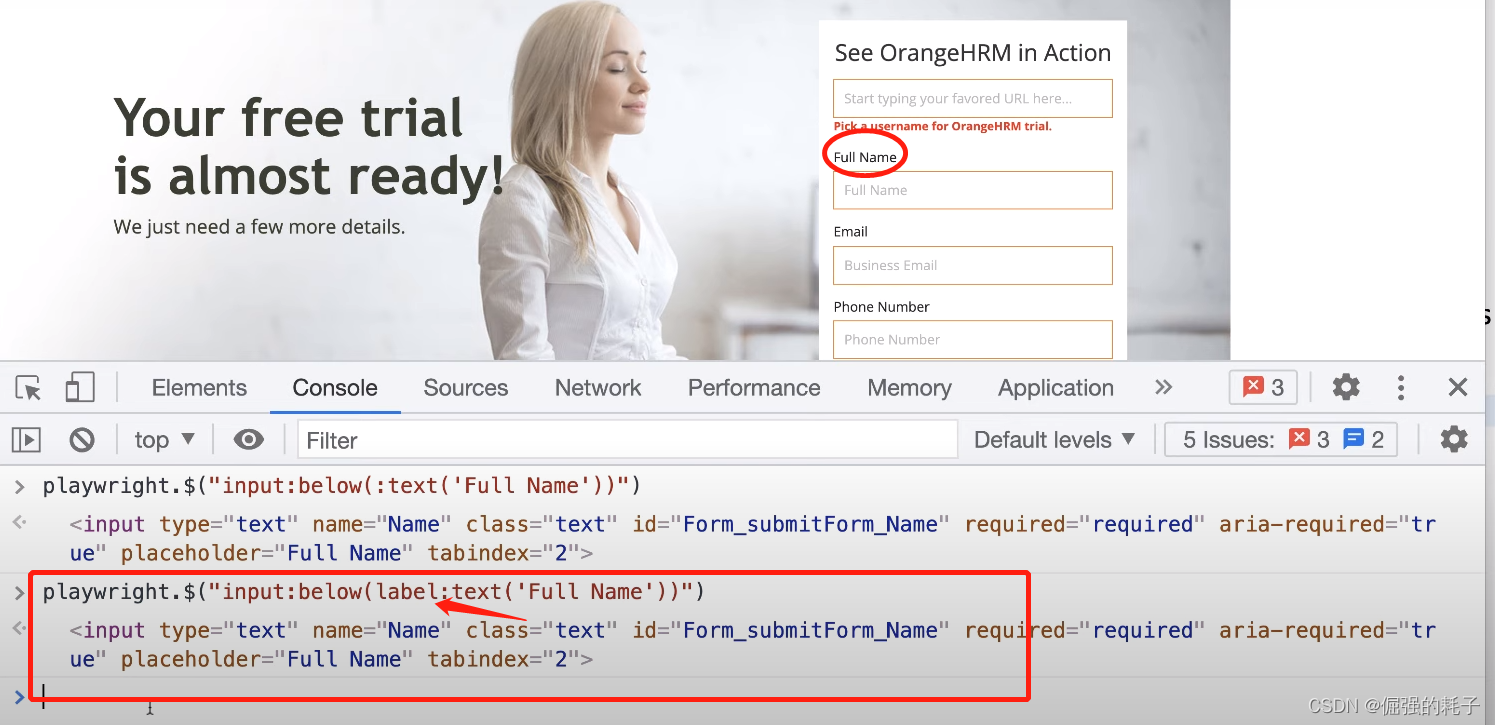The image size is (1495, 725).
Task: Click the Full Name label
Action: click(865, 157)
